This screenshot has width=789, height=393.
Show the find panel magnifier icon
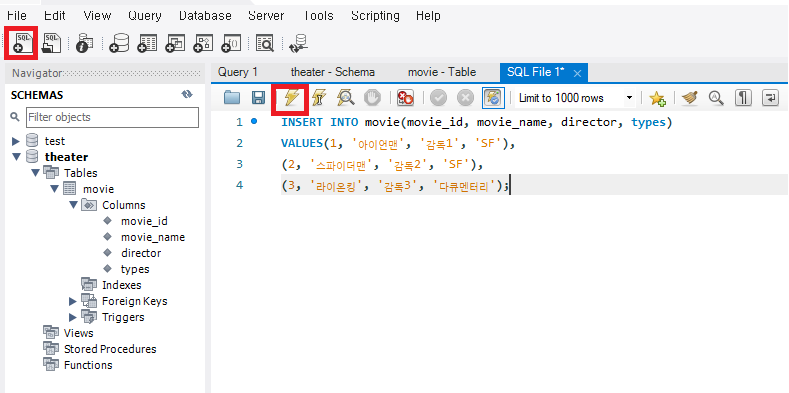pyautogui.click(x=716, y=98)
